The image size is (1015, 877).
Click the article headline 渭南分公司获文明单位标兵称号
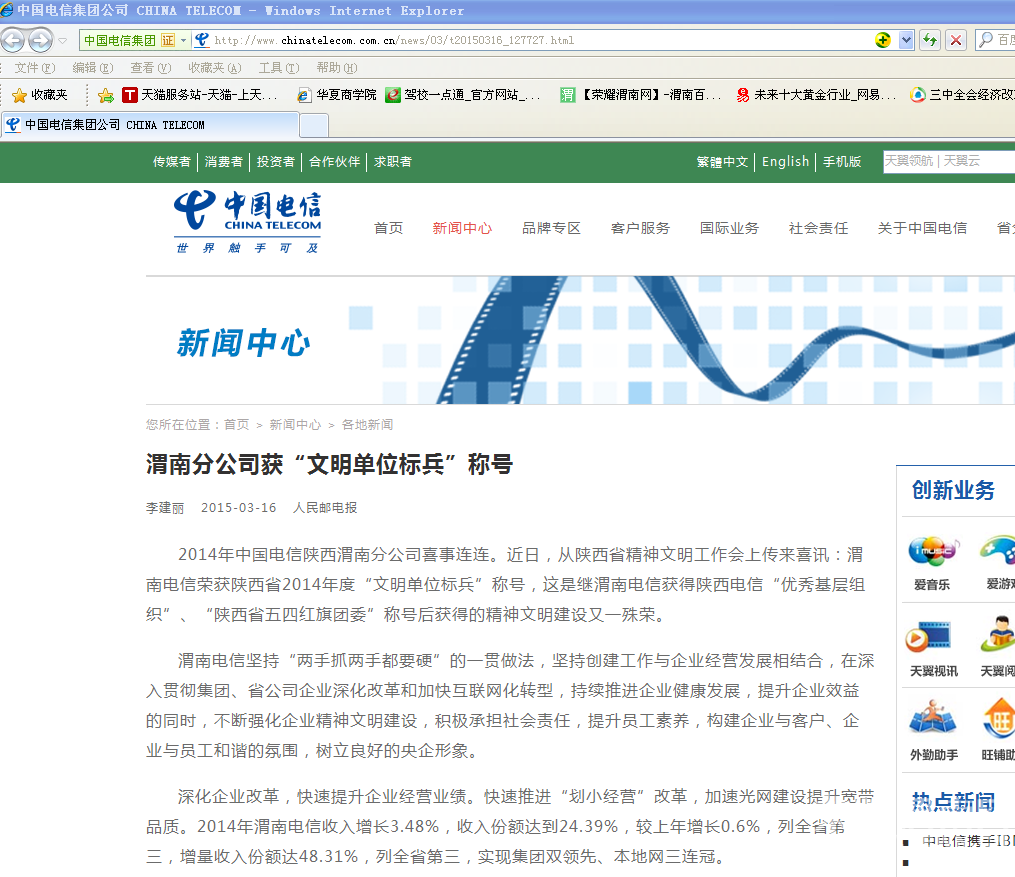pyautogui.click(x=329, y=464)
